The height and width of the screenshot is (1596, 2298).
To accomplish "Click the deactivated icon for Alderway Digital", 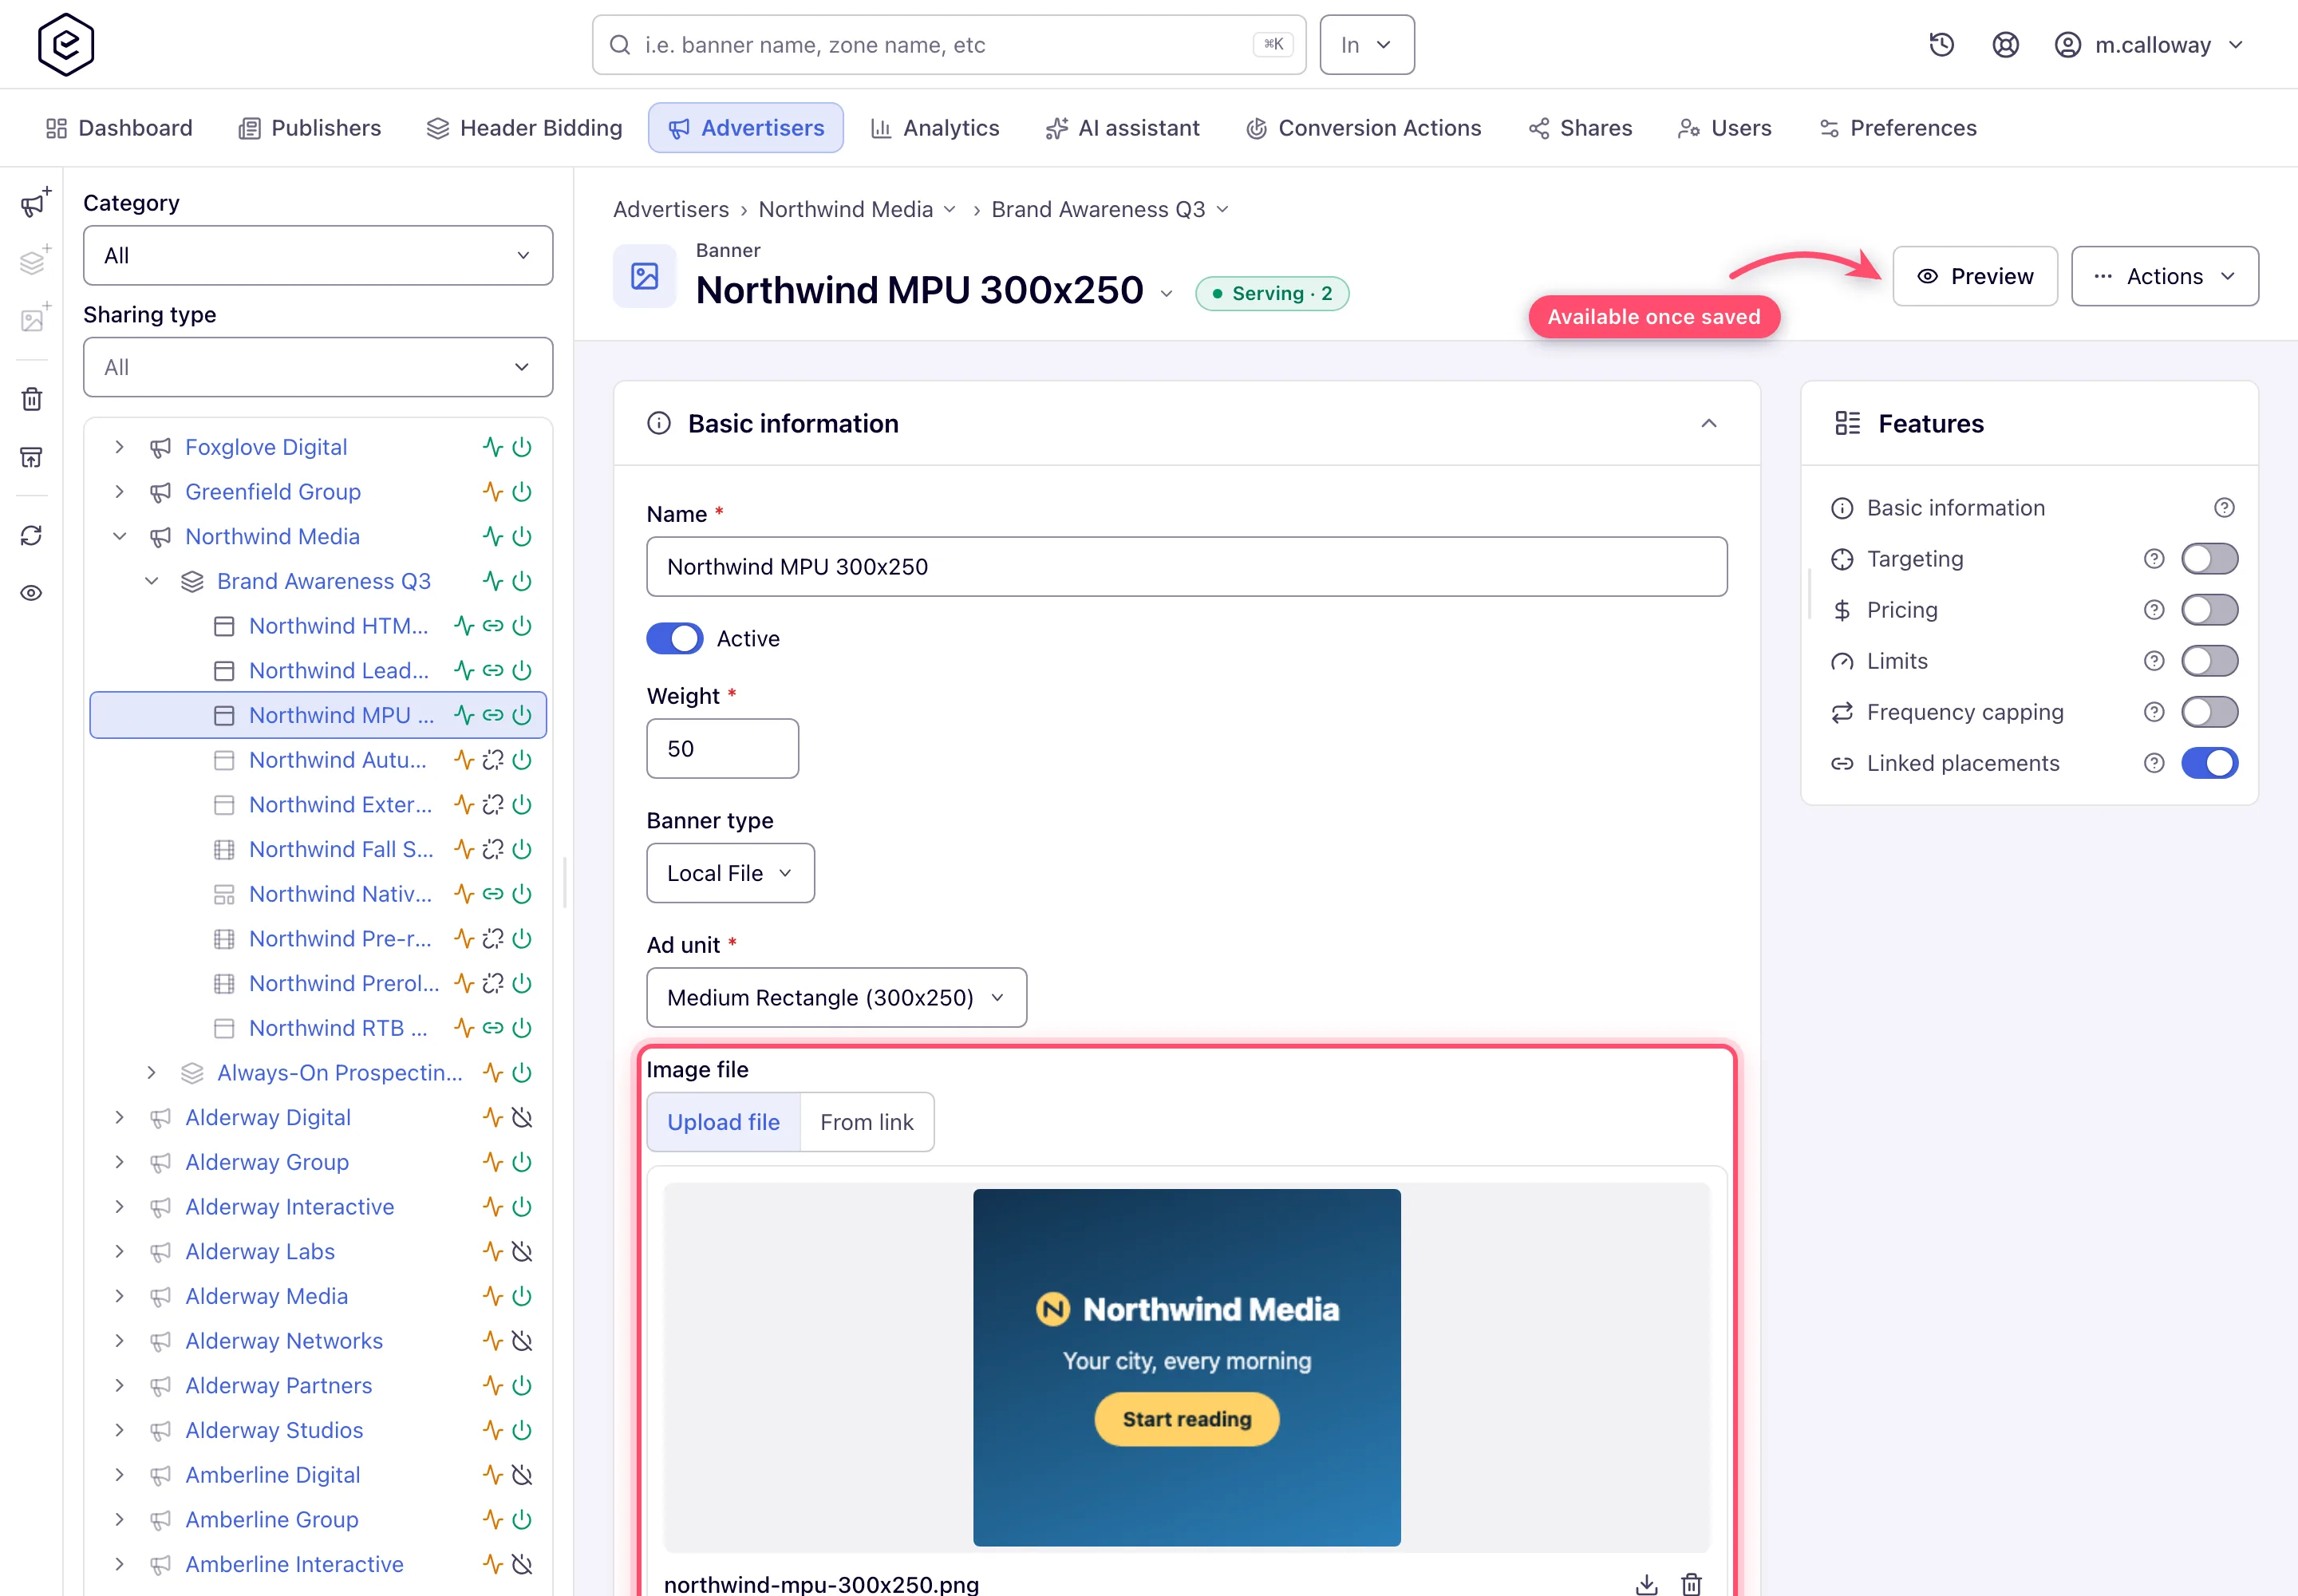I will coord(522,1117).
